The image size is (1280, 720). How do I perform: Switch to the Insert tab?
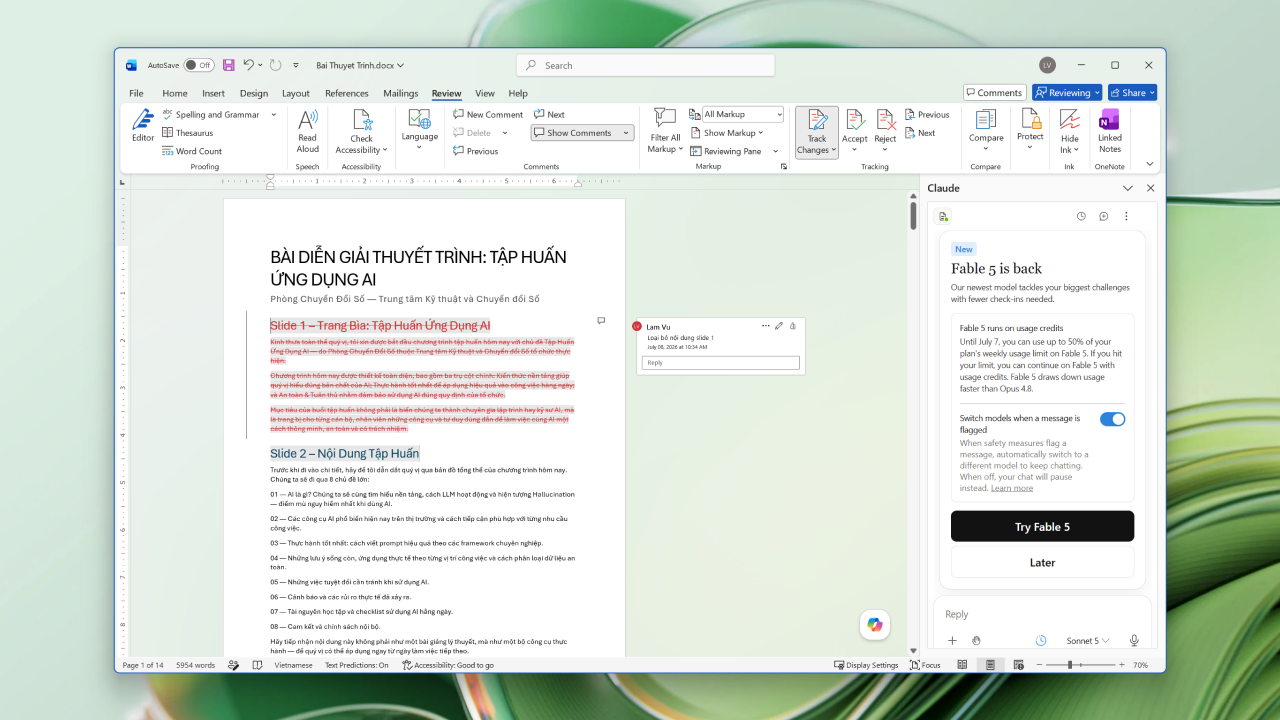pyautogui.click(x=213, y=93)
